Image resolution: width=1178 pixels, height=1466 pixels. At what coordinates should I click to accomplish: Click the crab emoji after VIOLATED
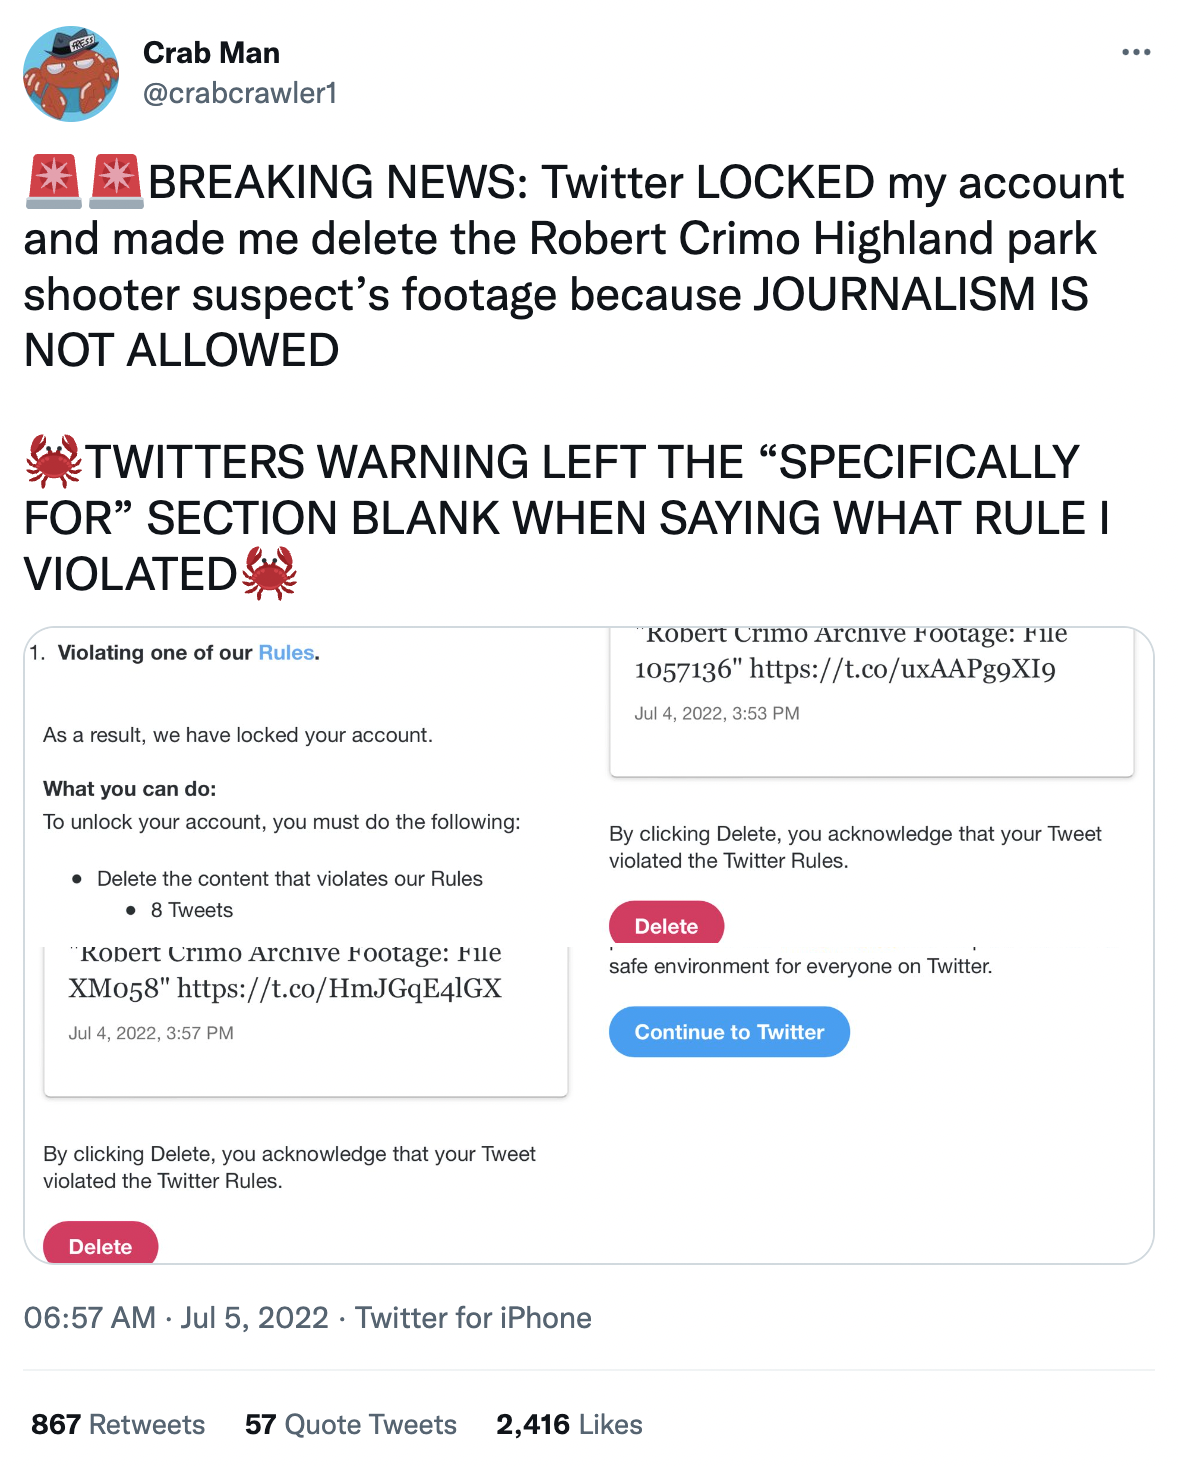270,573
